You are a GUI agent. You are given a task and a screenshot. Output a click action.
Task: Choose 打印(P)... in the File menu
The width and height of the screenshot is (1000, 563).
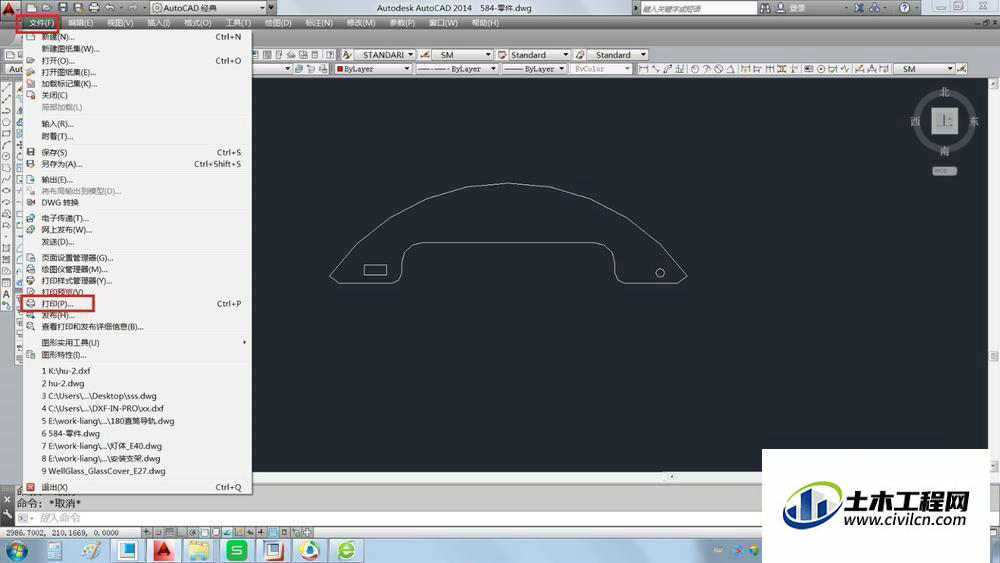click(137, 303)
